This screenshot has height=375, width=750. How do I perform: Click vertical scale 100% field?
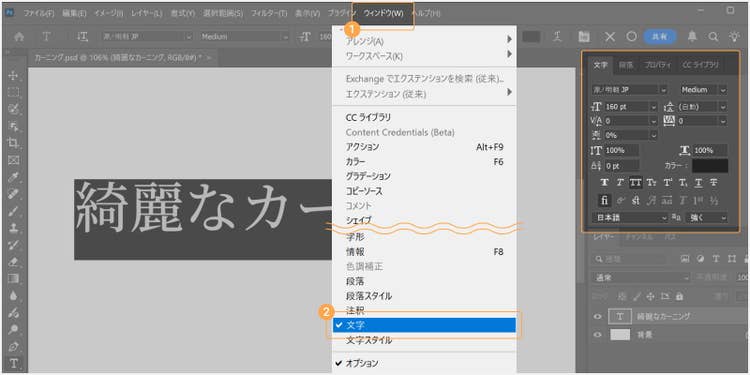point(622,150)
